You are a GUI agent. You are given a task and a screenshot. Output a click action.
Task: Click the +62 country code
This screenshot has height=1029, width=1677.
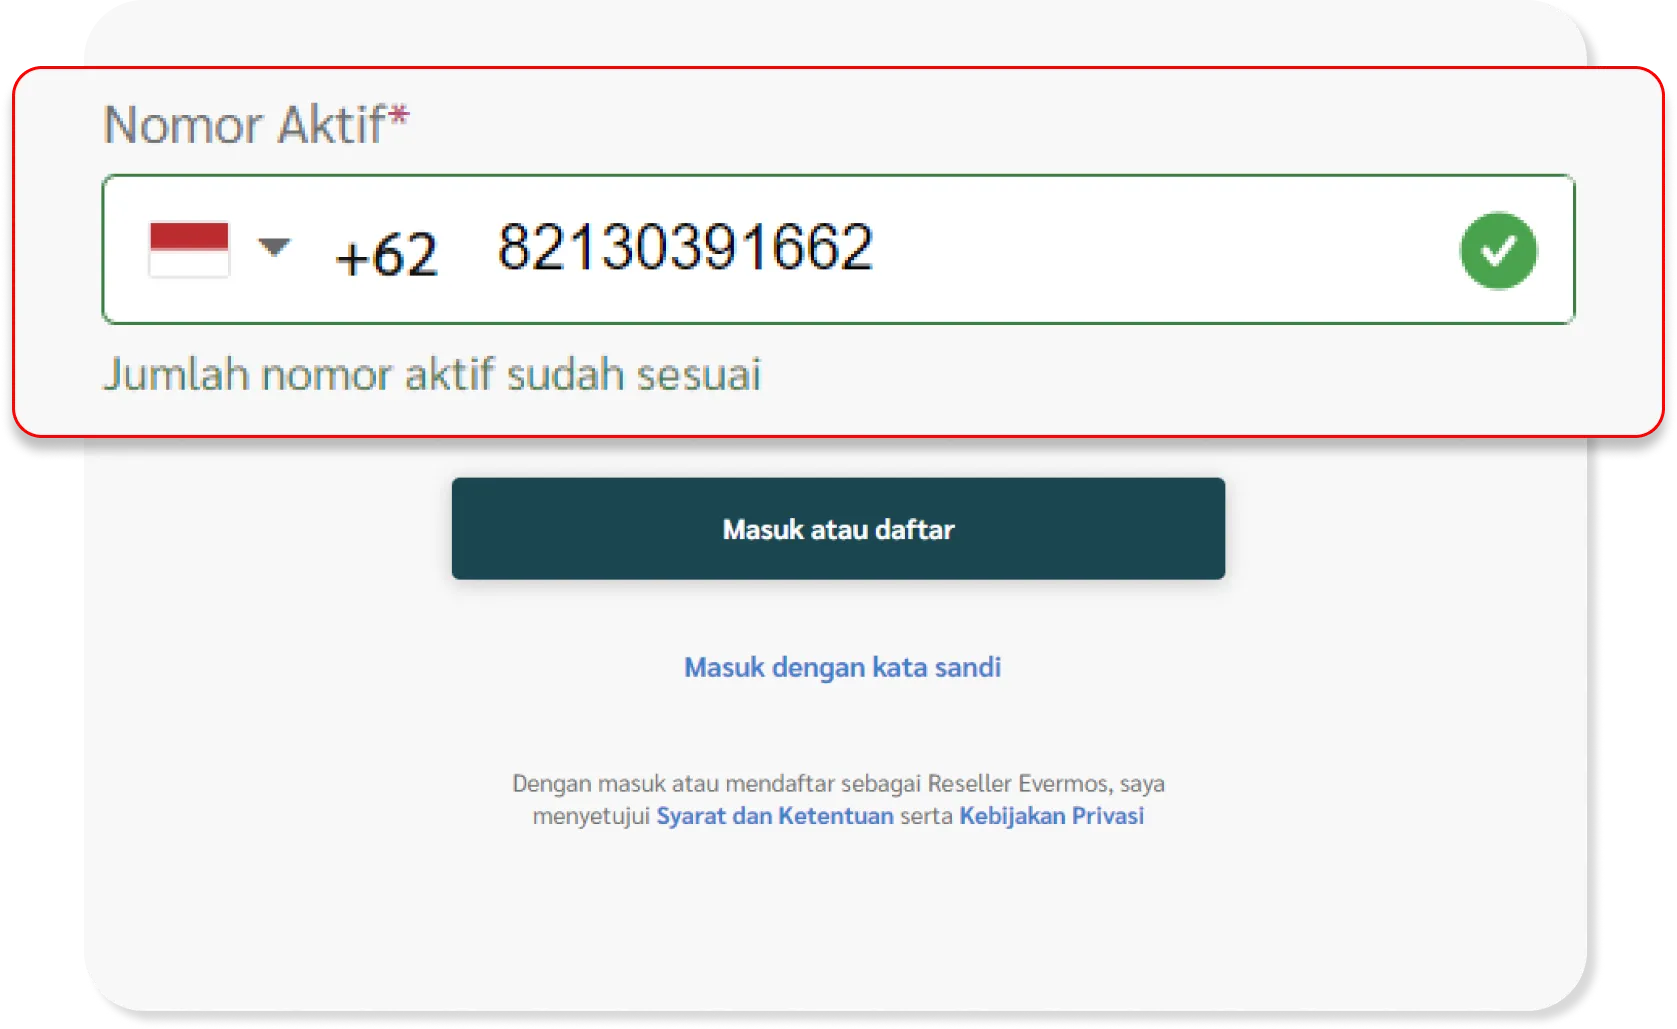pyautogui.click(x=386, y=254)
